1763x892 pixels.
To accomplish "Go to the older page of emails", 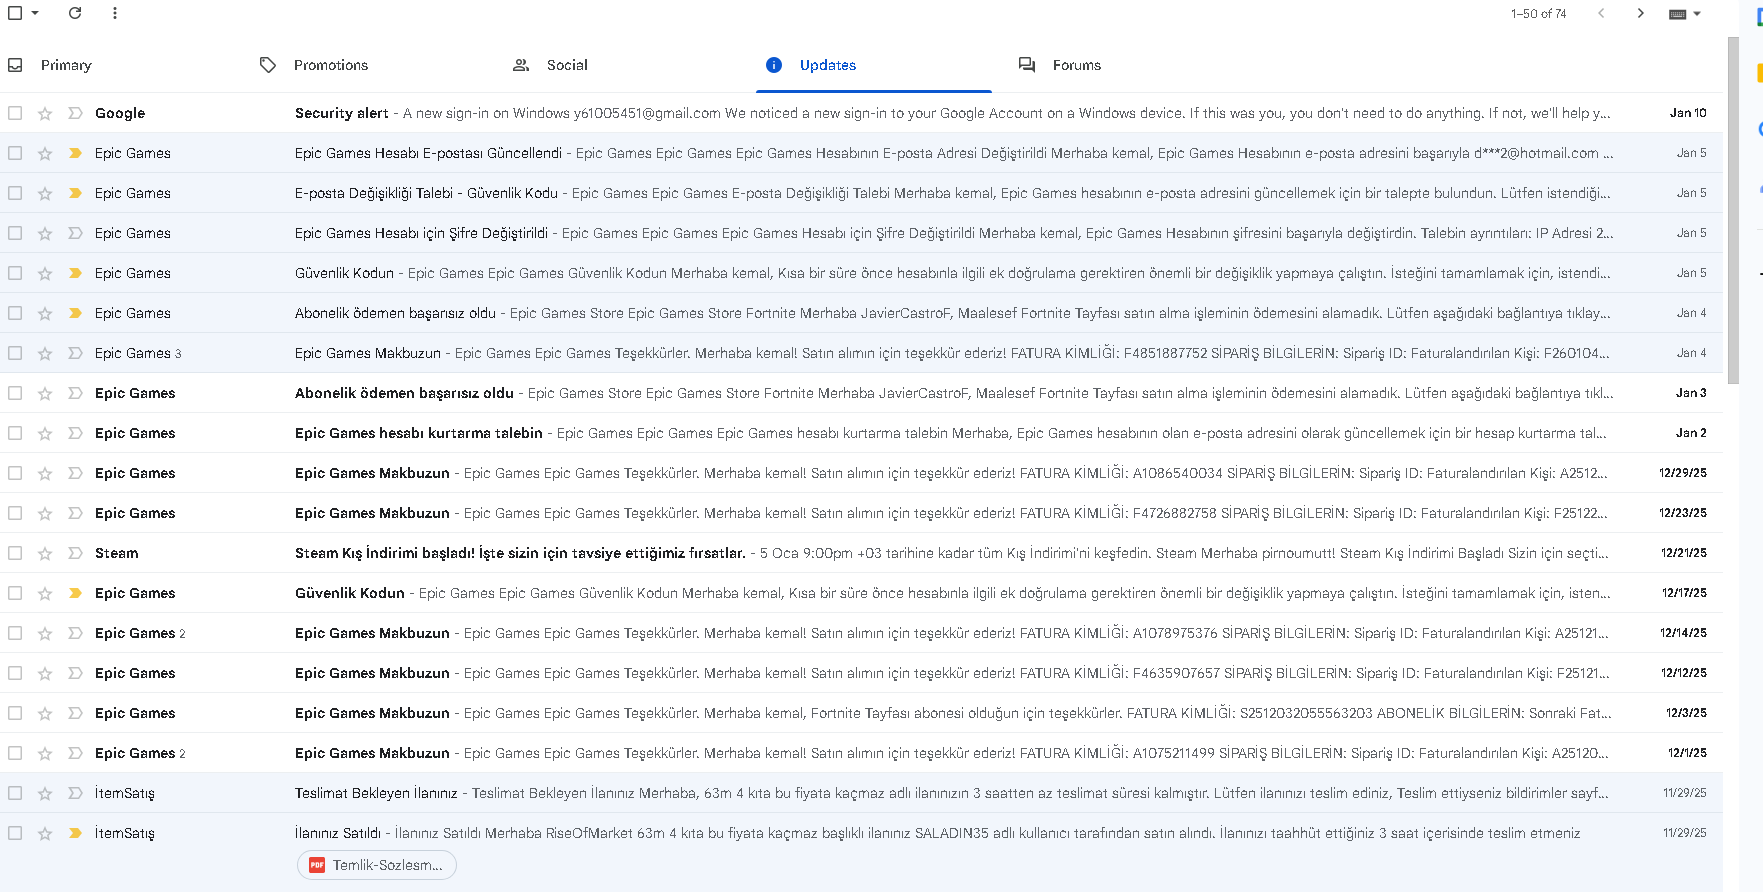I will pos(1640,13).
